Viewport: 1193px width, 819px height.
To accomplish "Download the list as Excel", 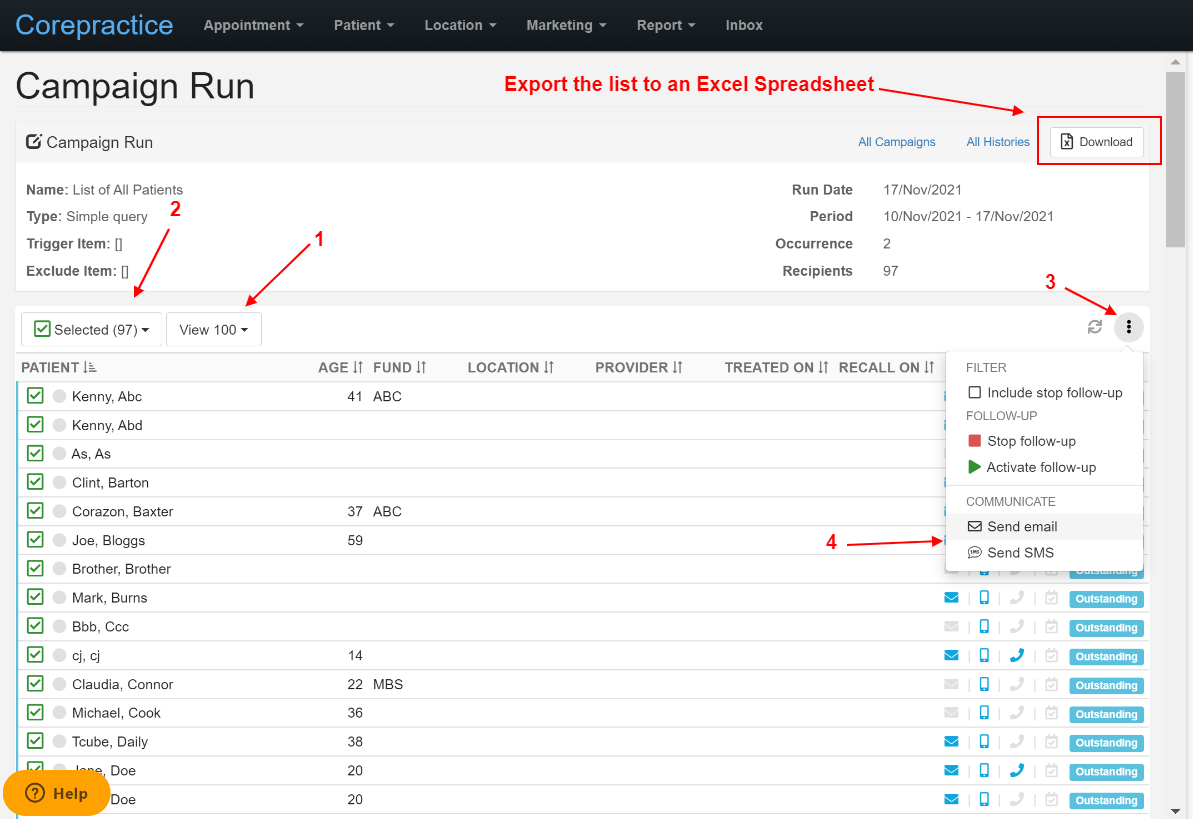I will tap(1096, 142).
